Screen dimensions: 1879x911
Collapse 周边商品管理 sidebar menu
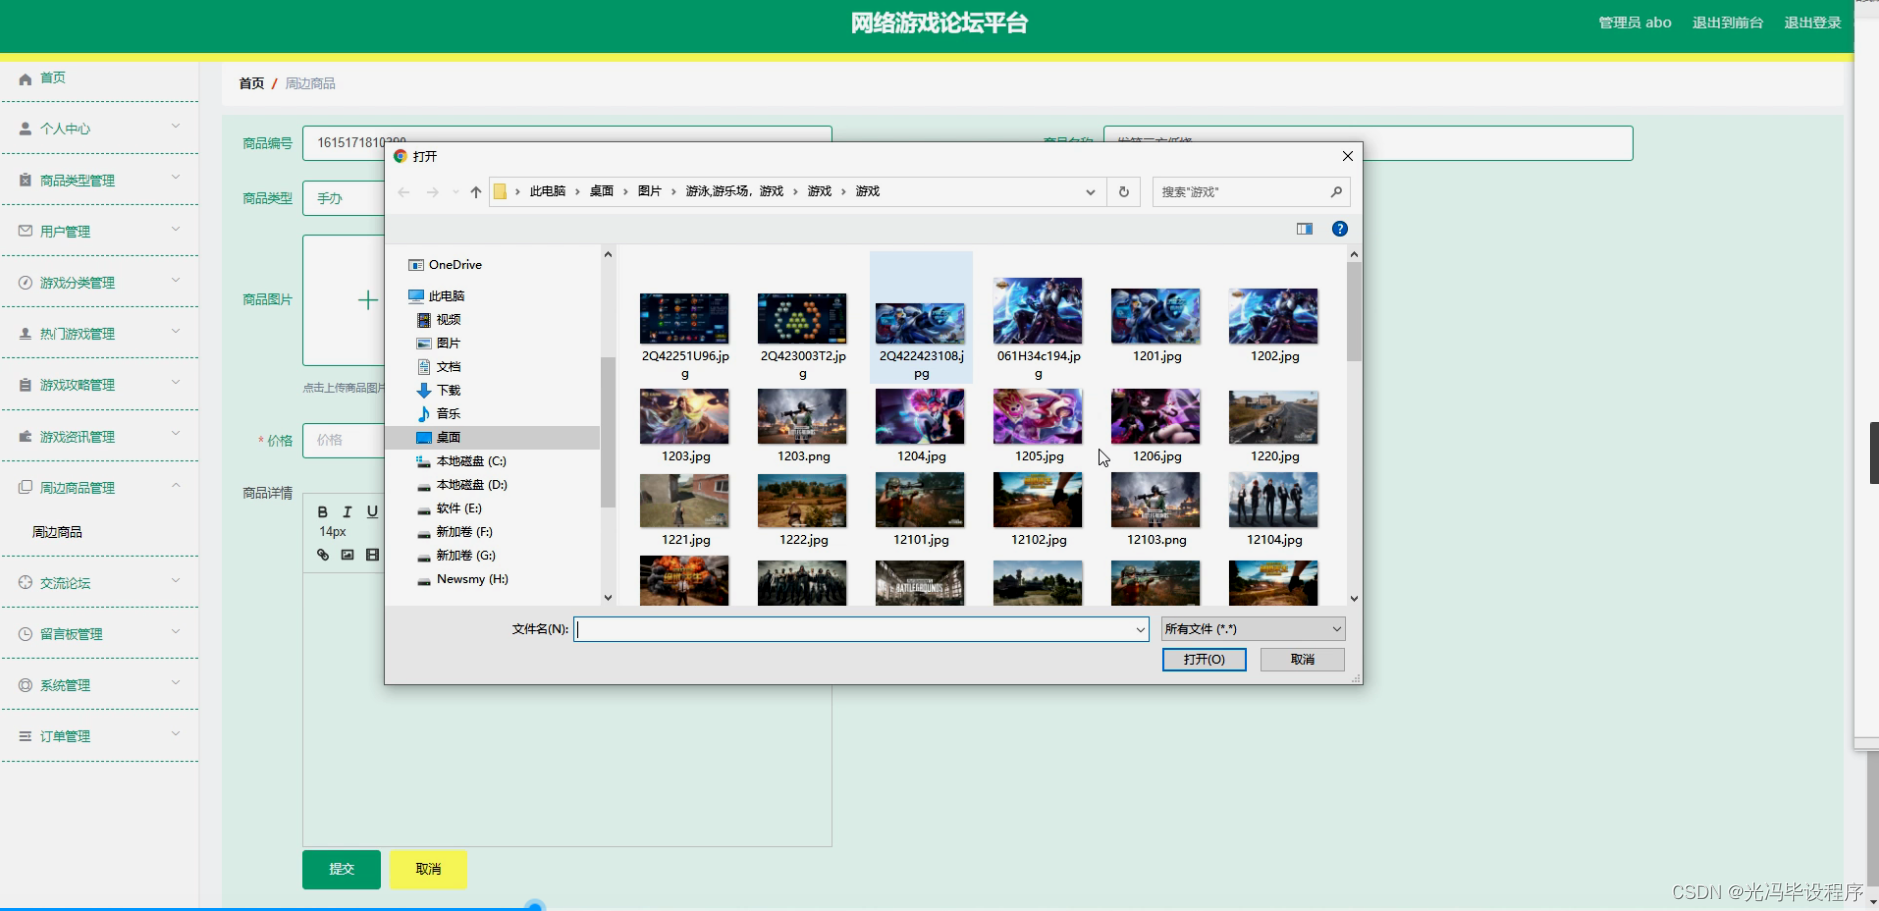[x=100, y=487]
